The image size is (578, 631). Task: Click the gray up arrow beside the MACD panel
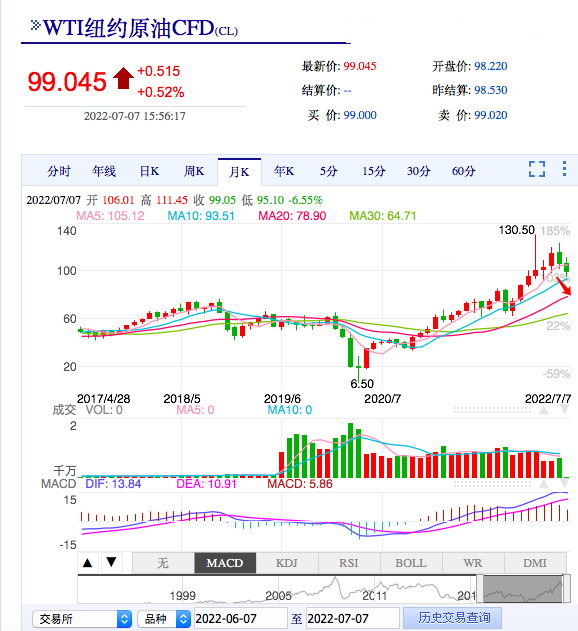[x=543, y=484]
